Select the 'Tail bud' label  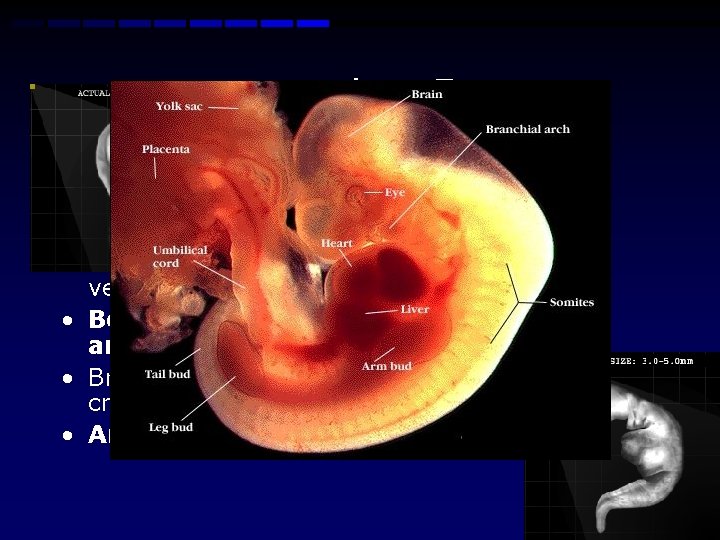point(168,374)
